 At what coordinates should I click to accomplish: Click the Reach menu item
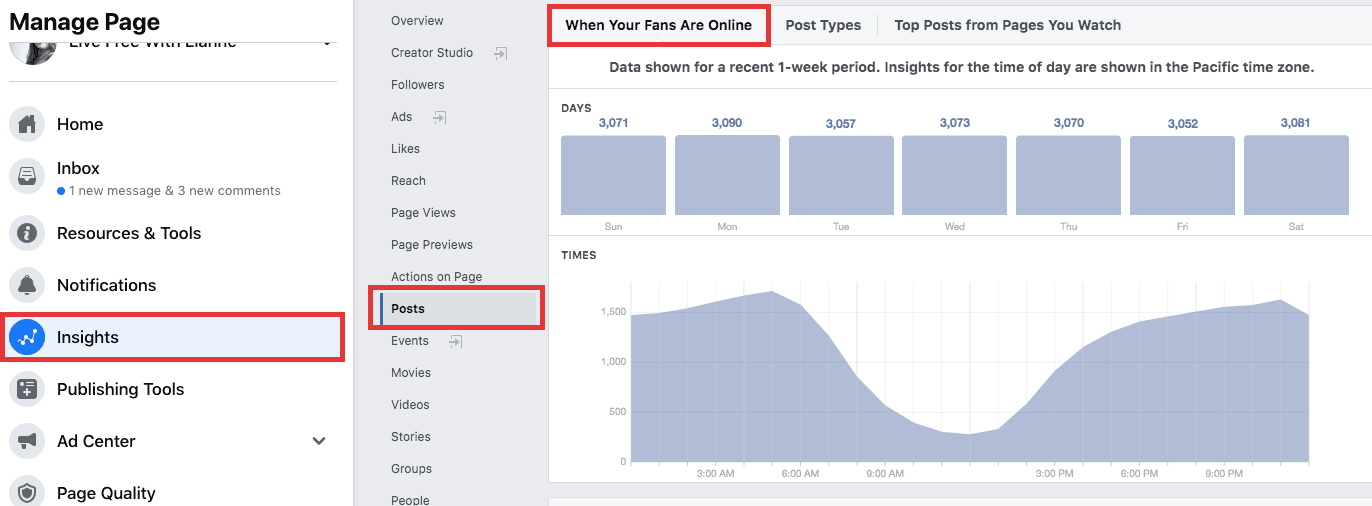(x=408, y=181)
